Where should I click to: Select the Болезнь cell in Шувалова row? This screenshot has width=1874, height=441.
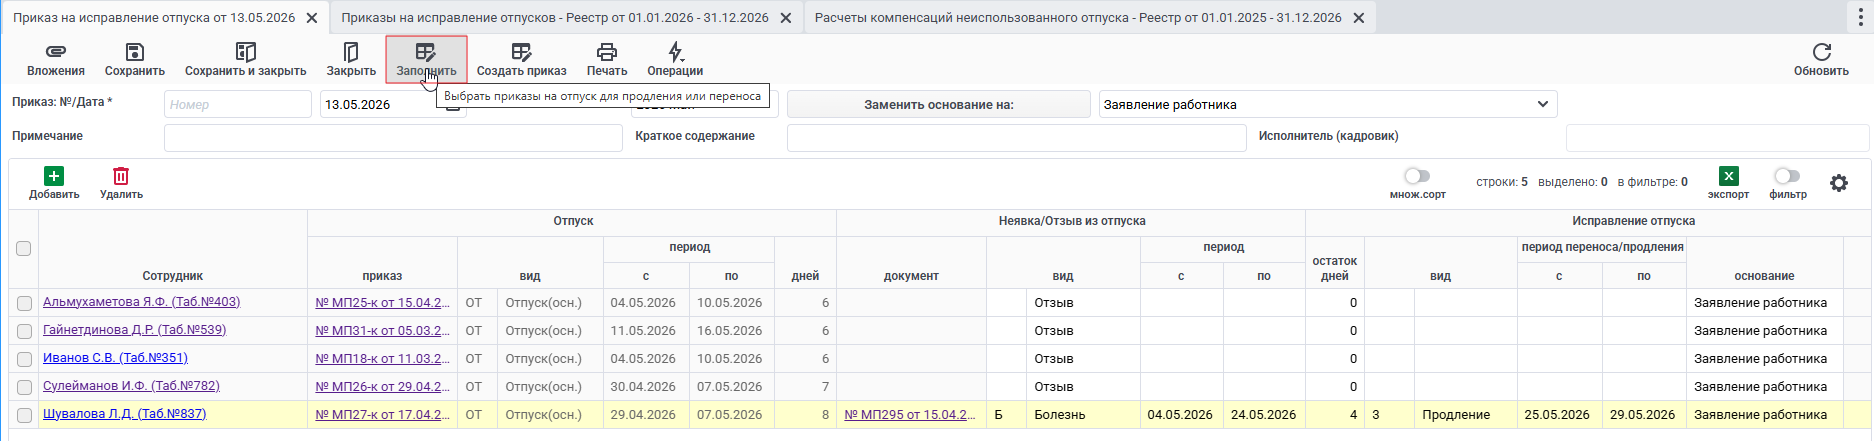[1083, 415]
